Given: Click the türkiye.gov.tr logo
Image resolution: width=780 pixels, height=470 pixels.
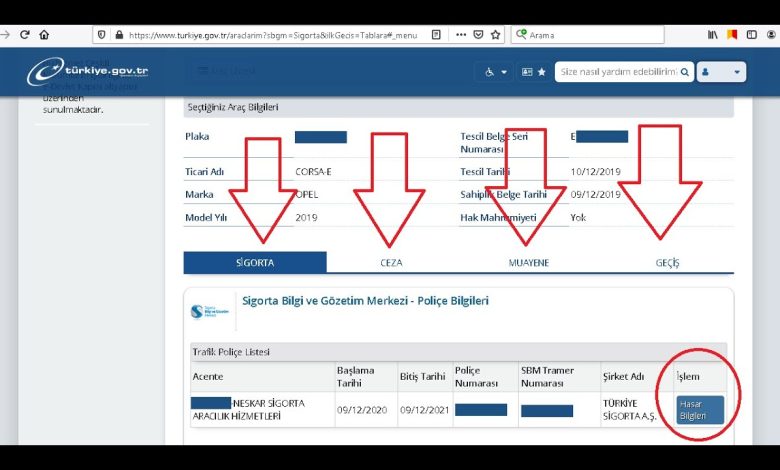Looking at the screenshot, I should (x=88, y=72).
